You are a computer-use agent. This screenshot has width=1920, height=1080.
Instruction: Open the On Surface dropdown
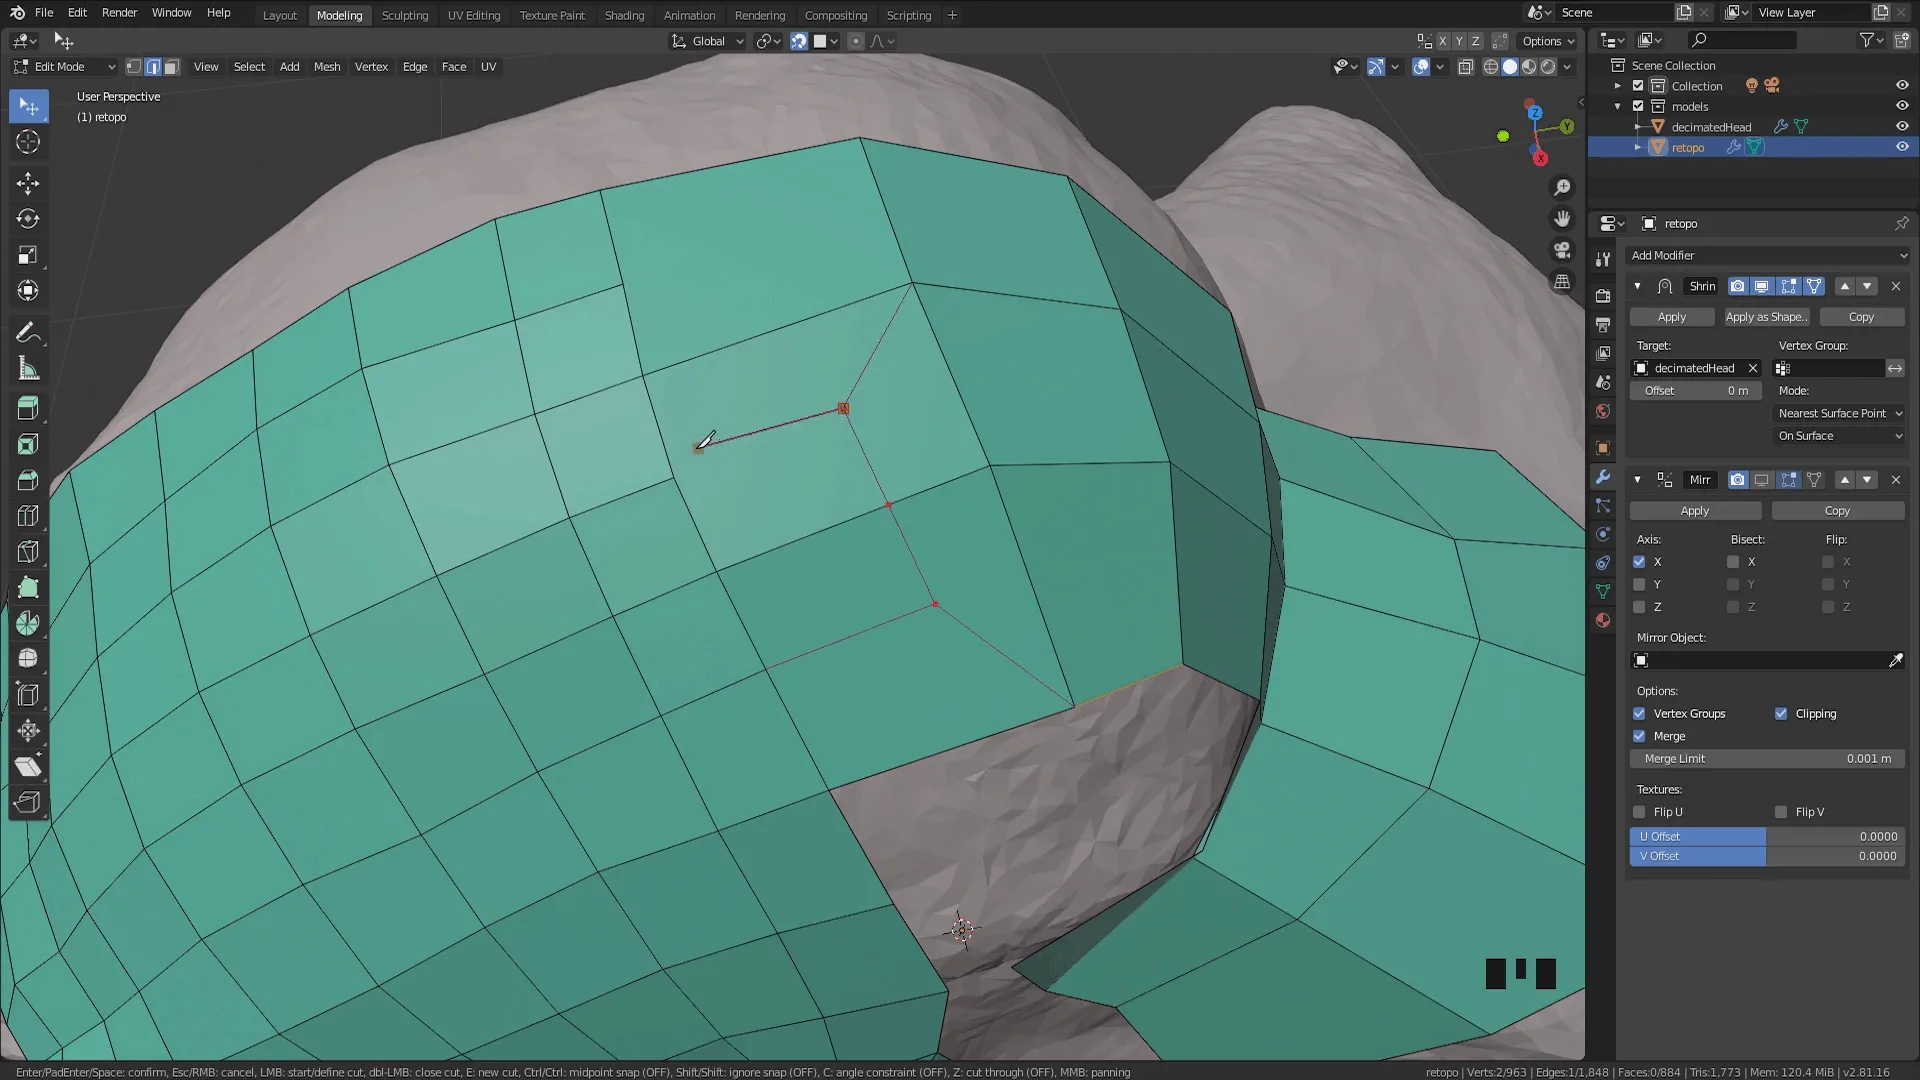[x=1839, y=436]
